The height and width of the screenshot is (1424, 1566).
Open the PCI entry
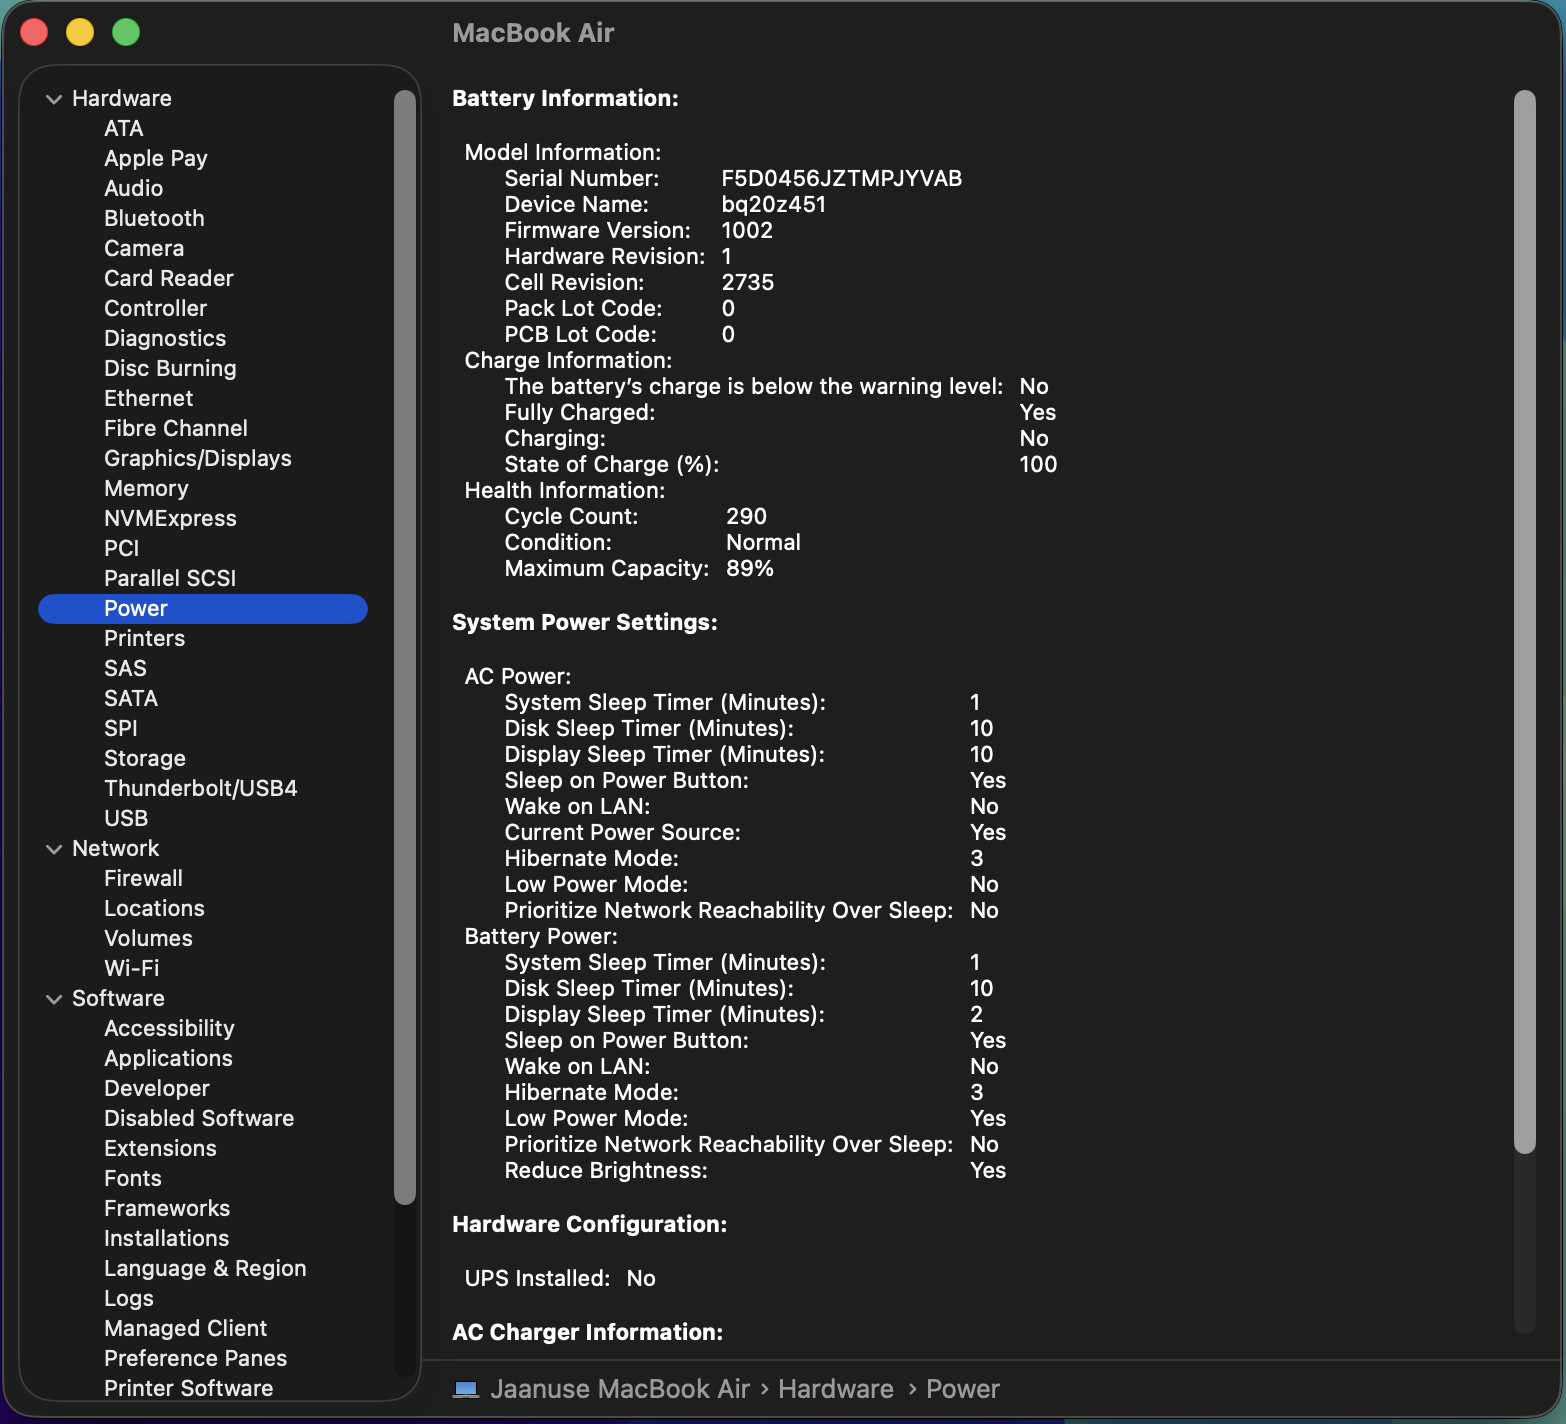click(x=122, y=548)
